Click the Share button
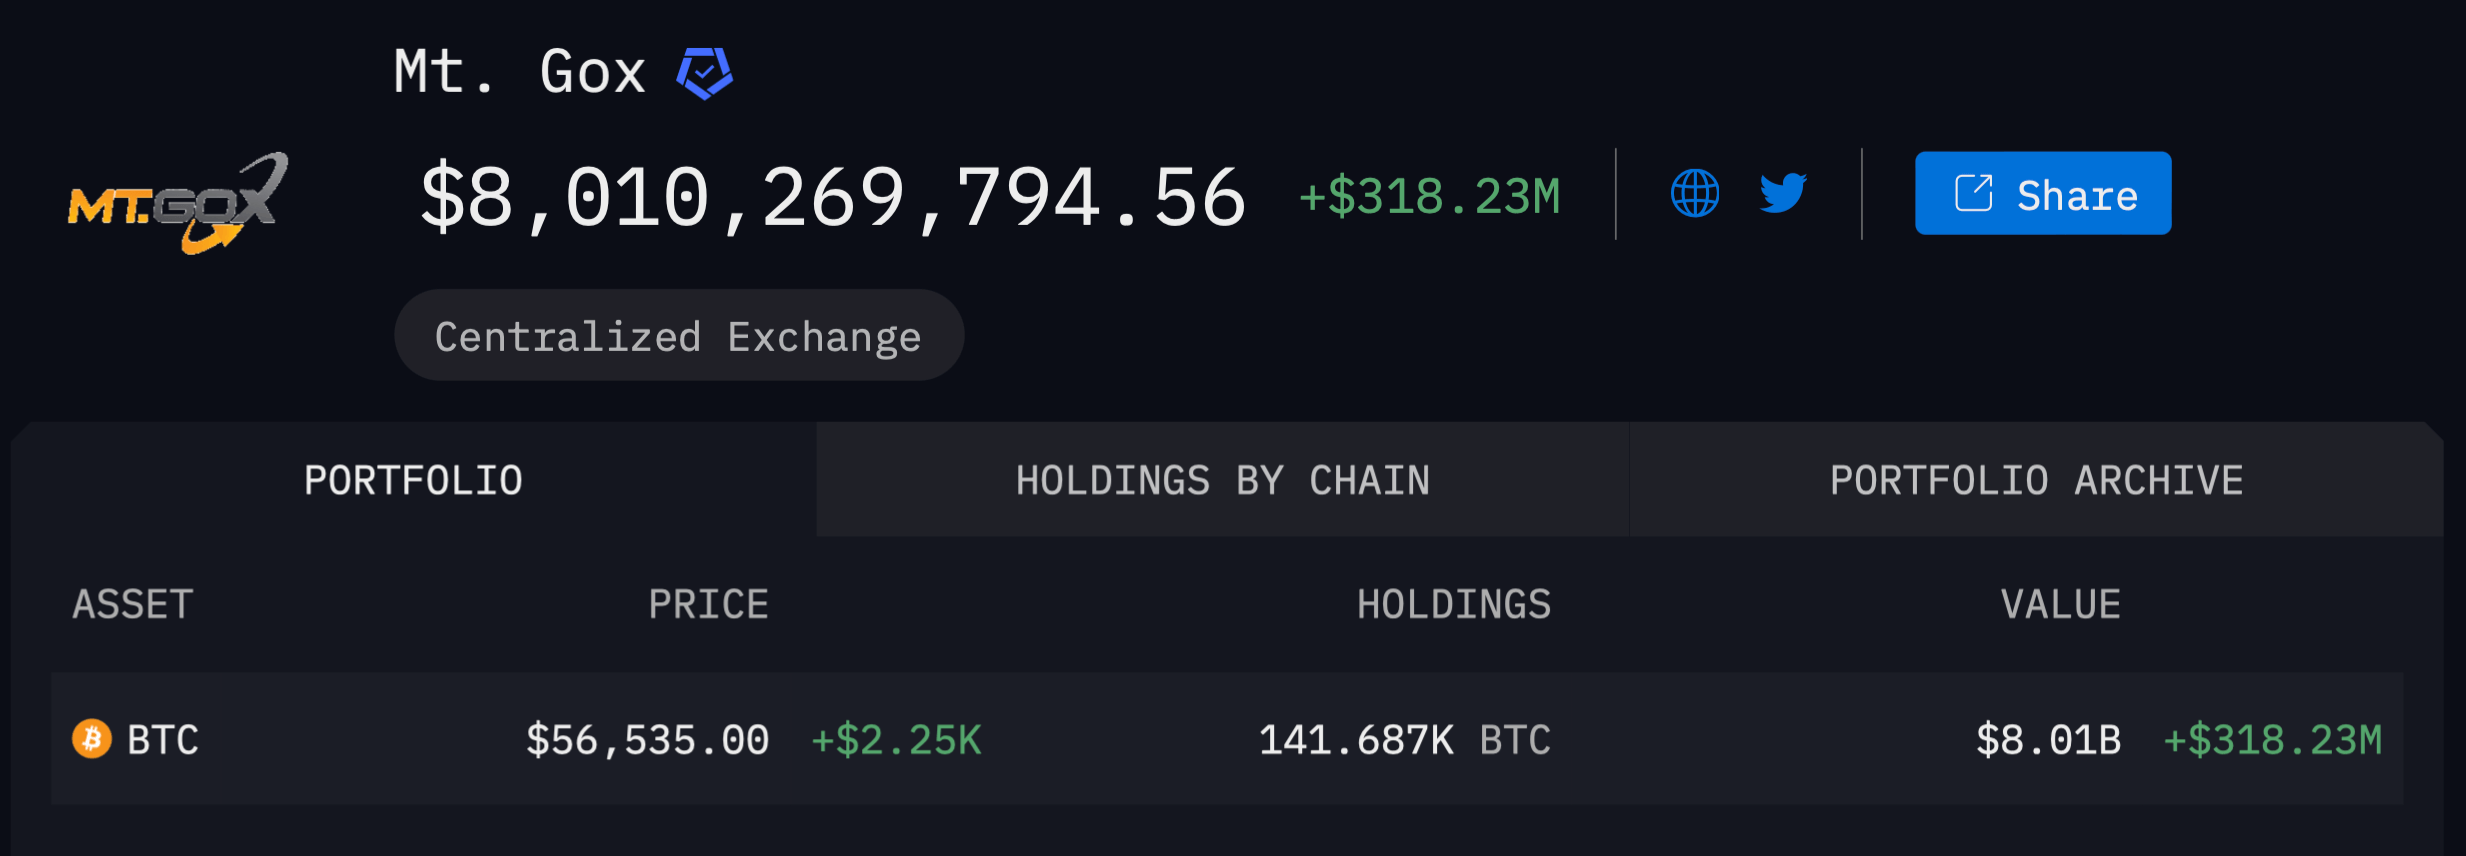The width and height of the screenshot is (2466, 856). click(2043, 193)
